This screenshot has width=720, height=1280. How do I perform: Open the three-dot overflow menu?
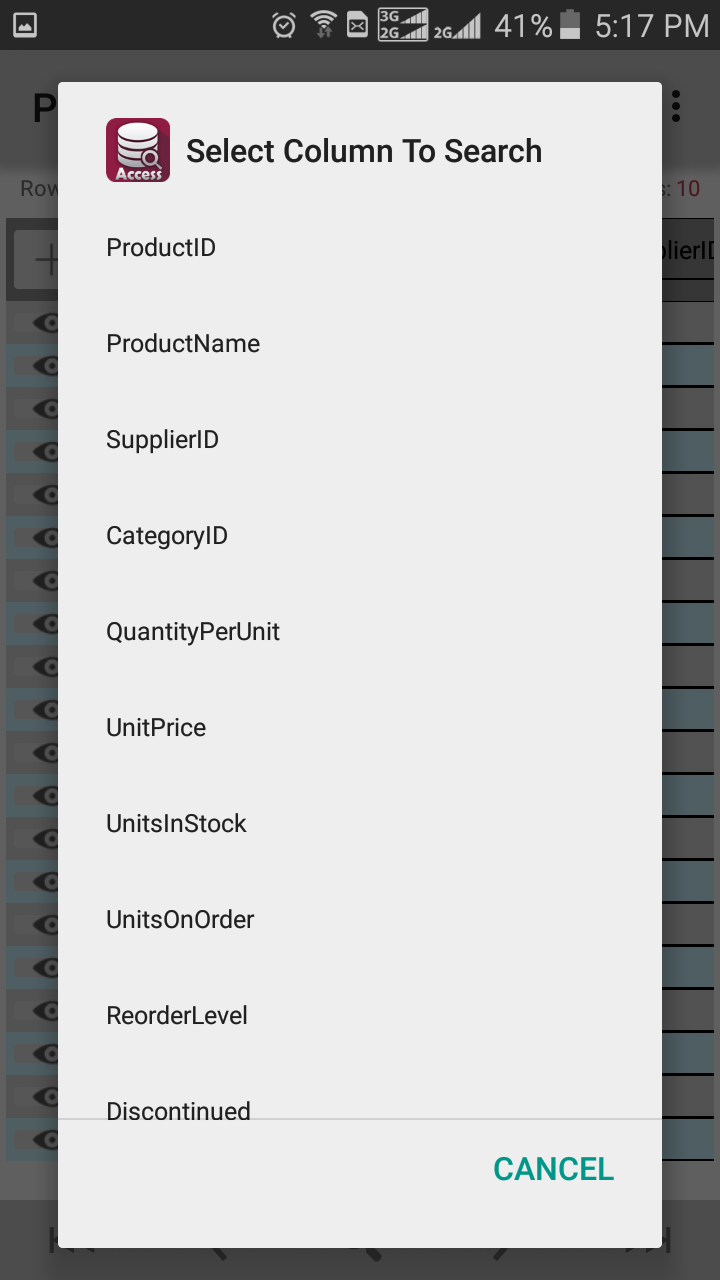coord(677,106)
